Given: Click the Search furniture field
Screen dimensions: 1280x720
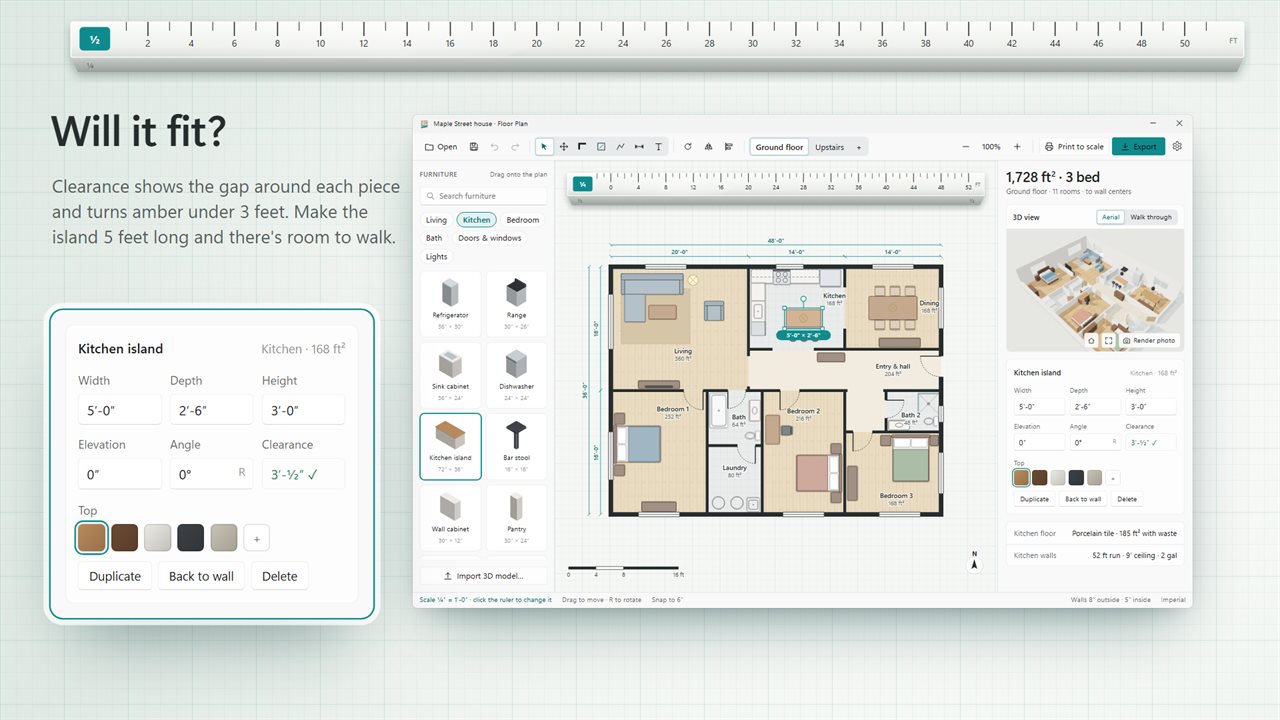Looking at the screenshot, I should point(484,196).
